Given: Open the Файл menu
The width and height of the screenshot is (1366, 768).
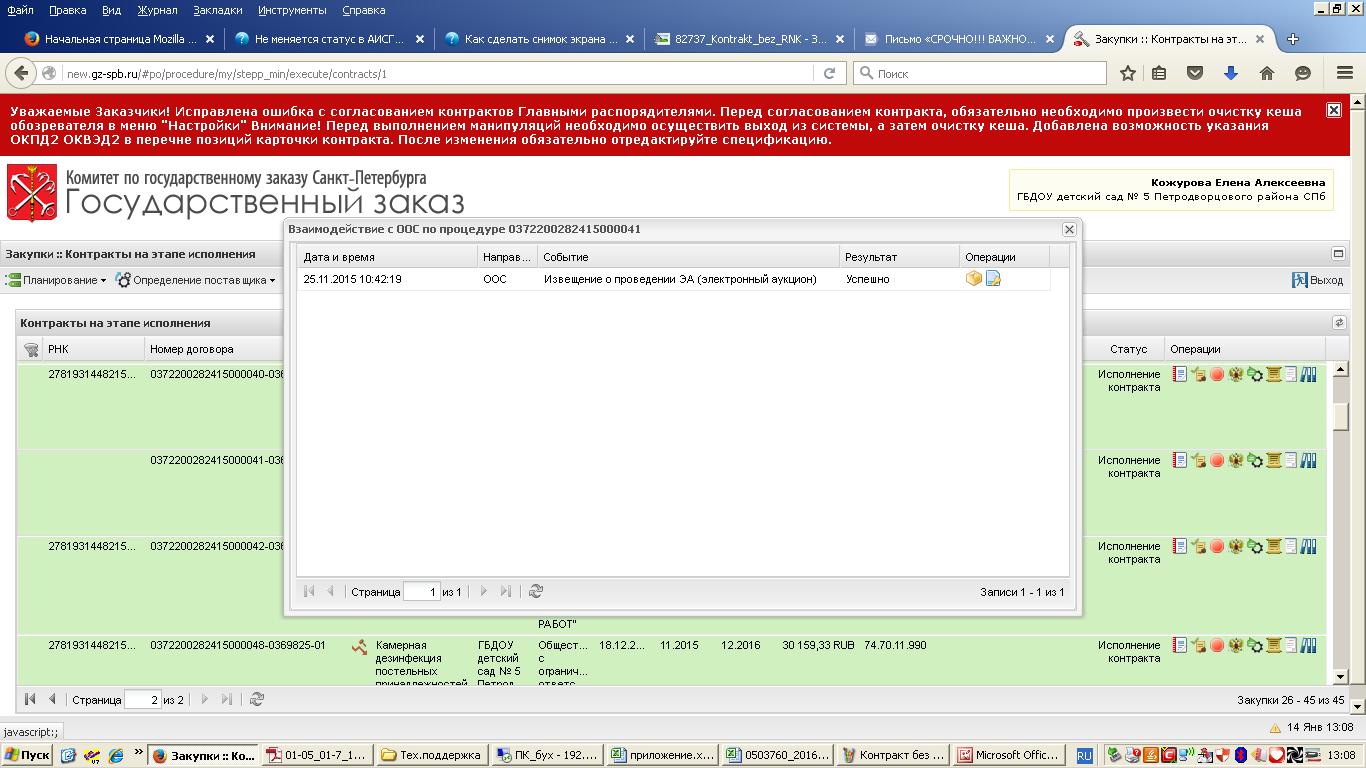Looking at the screenshot, I should [20, 10].
